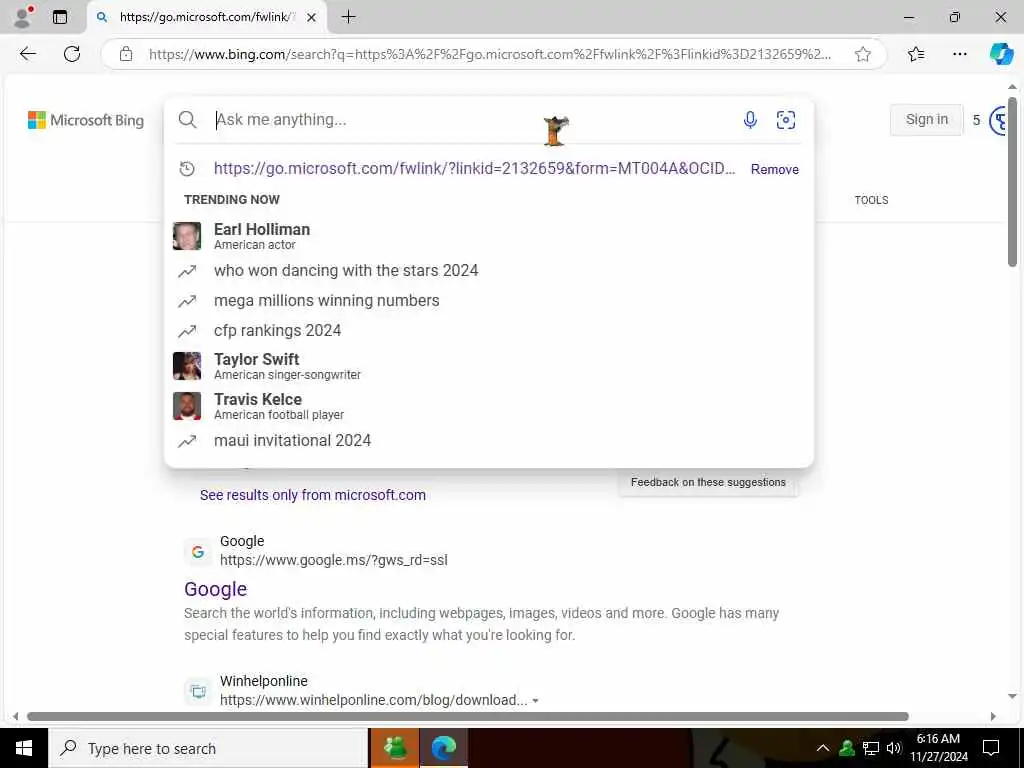Click Taylor Swift's thumbnail photo
Image resolution: width=1024 pixels, height=768 pixels.
(187, 366)
